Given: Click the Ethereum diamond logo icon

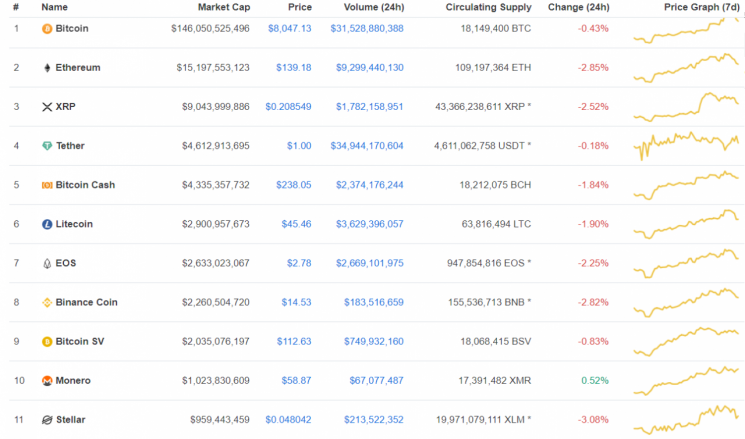Looking at the screenshot, I should [47, 68].
